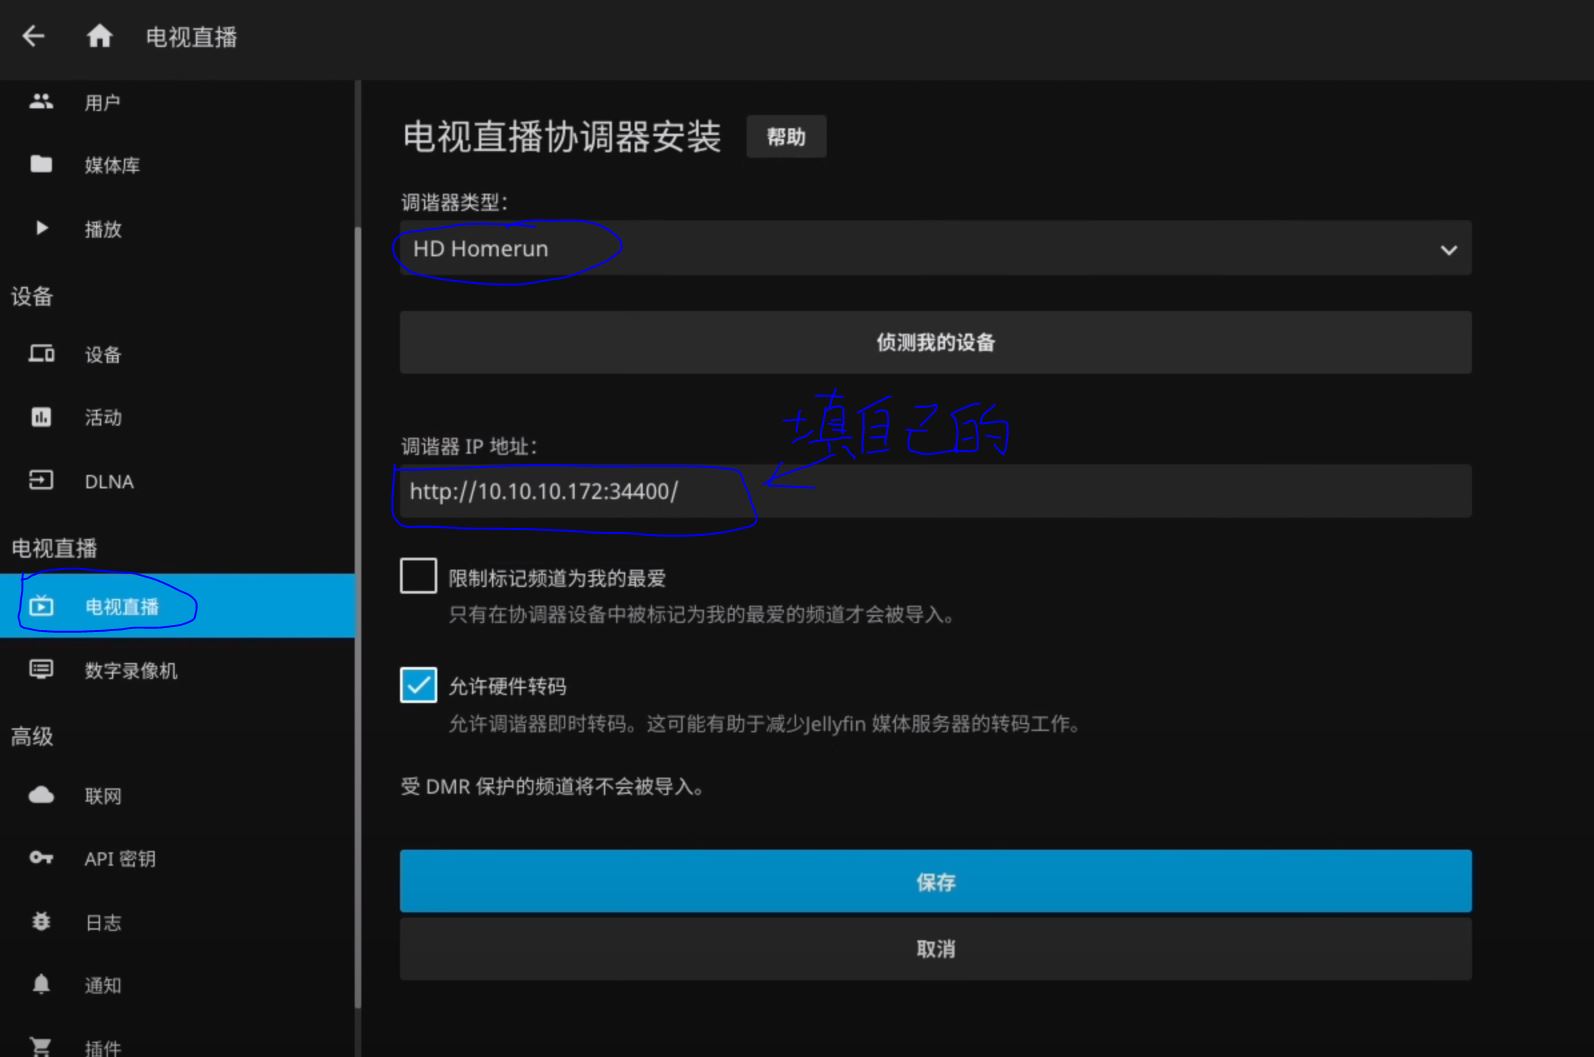Enable 限制标记频道为我的最爱 checkbox
This screenshot has width=1594, height=1057.
[x=418, y=577]
